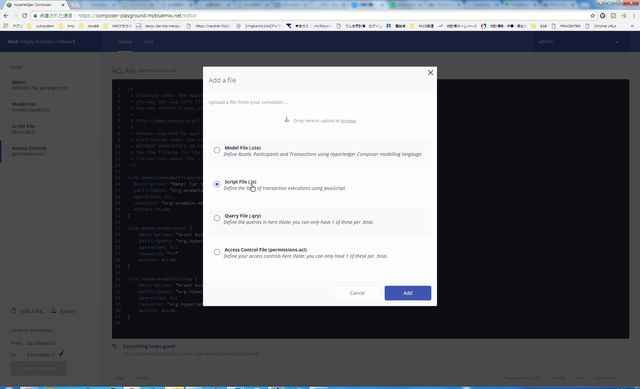Click the Add a file icon in sidebar

click(x=13, y=311)
